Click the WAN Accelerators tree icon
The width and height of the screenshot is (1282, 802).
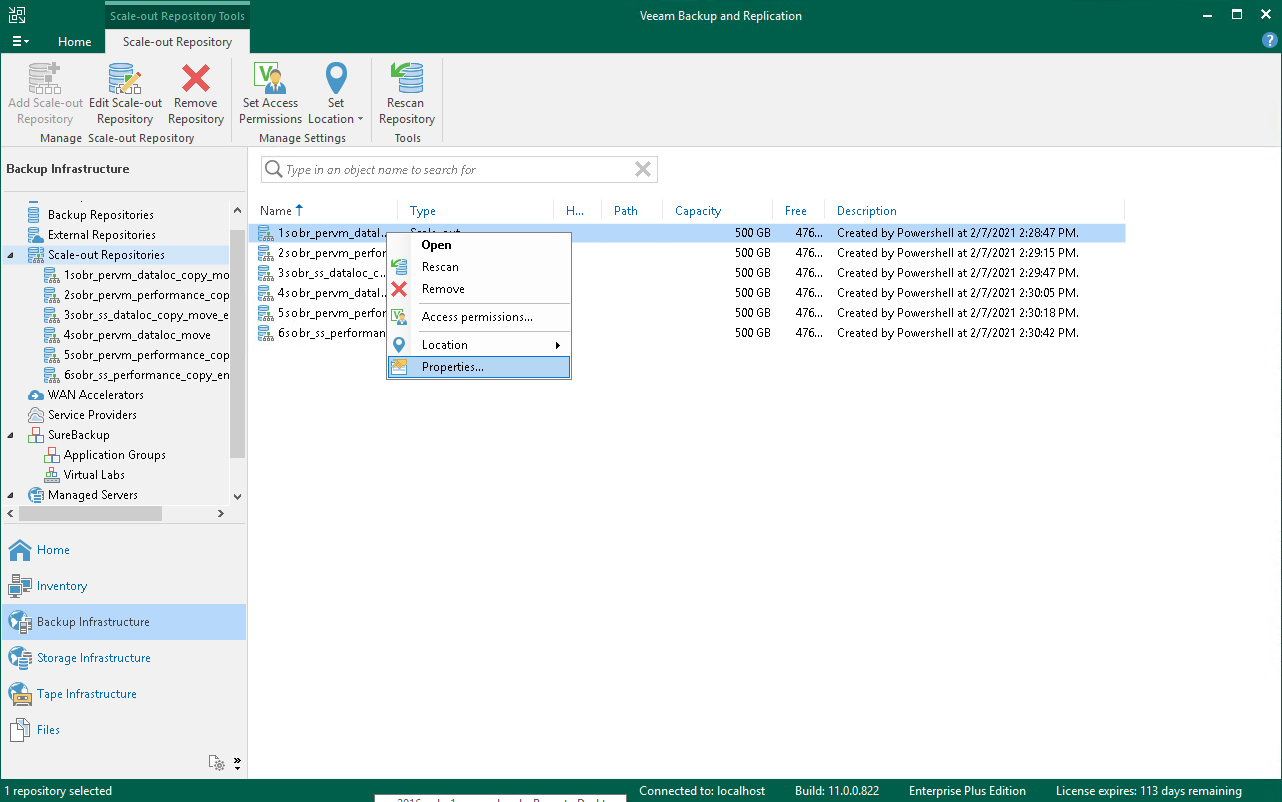[x=36, y=395]
